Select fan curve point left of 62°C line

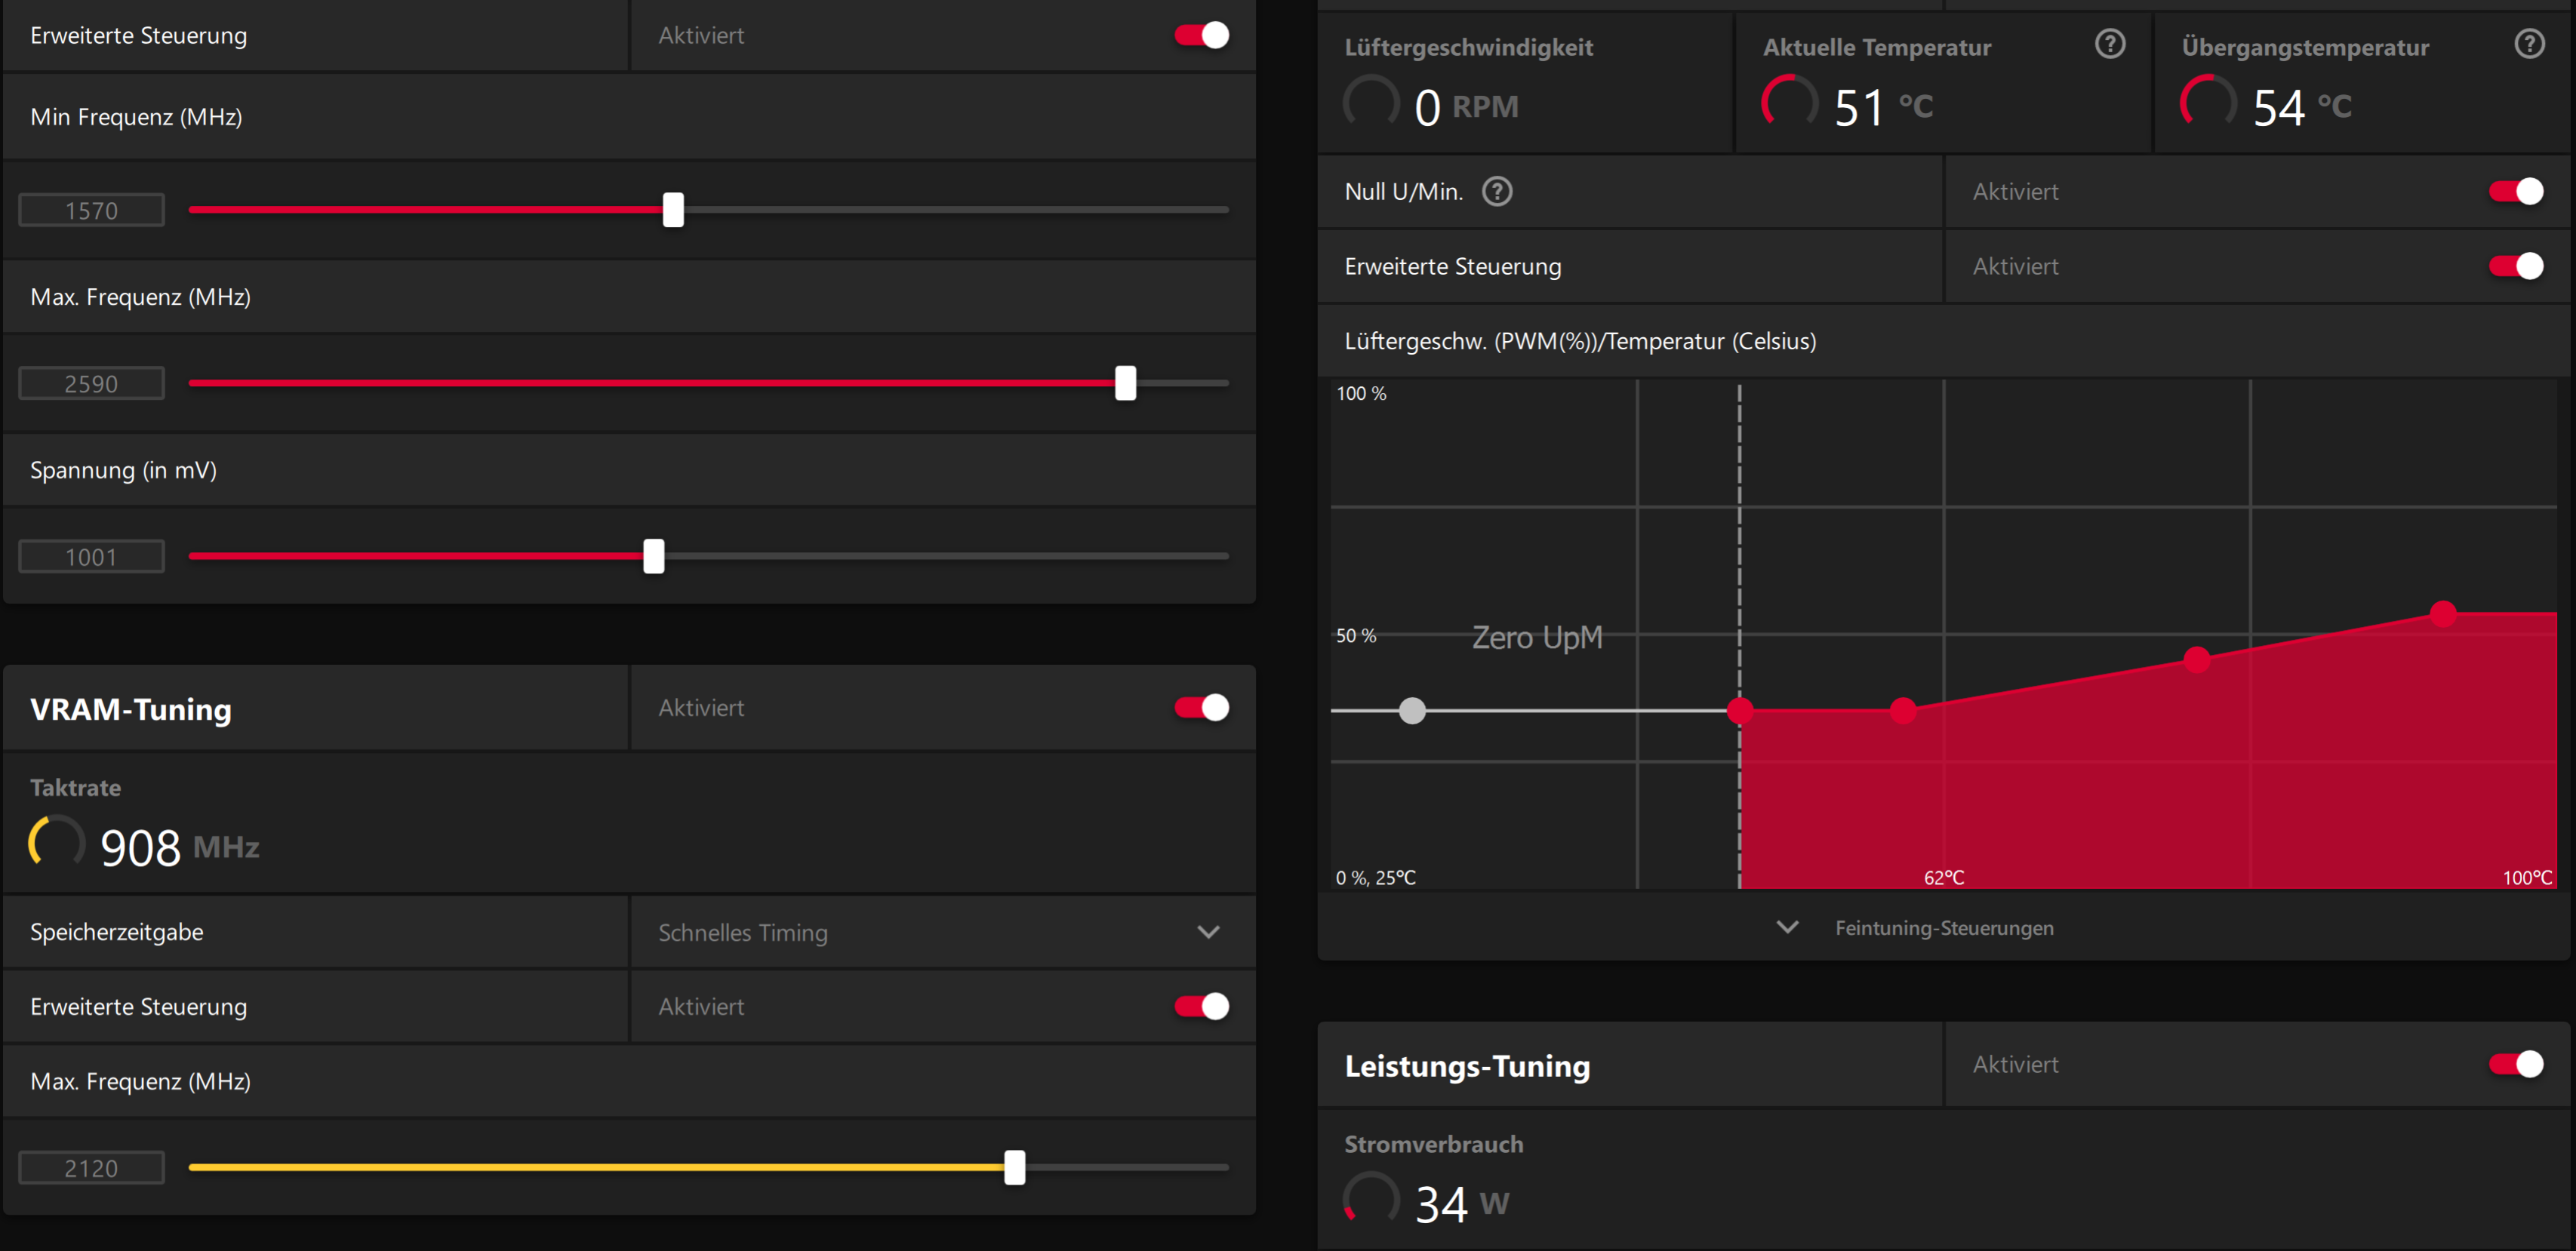point(1903,711)
